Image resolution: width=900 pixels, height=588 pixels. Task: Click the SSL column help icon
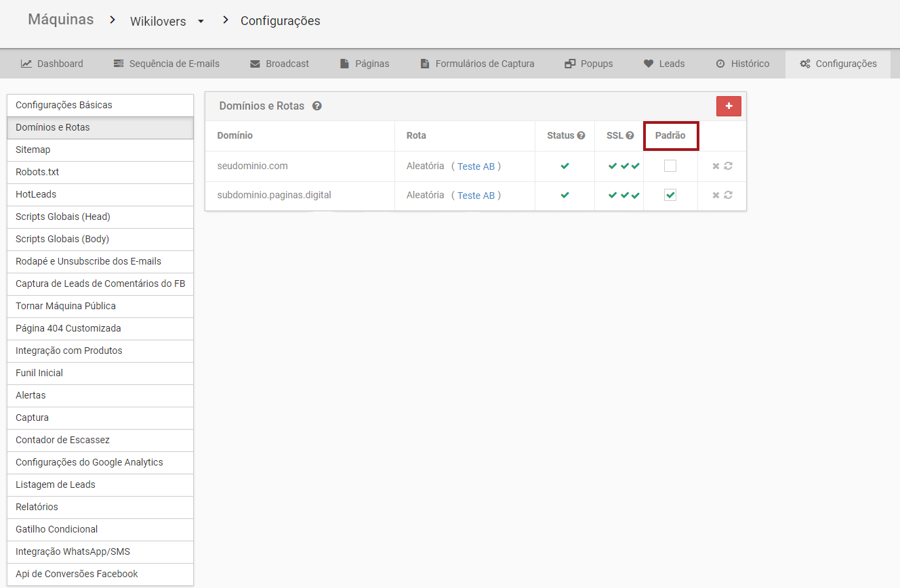630,136
